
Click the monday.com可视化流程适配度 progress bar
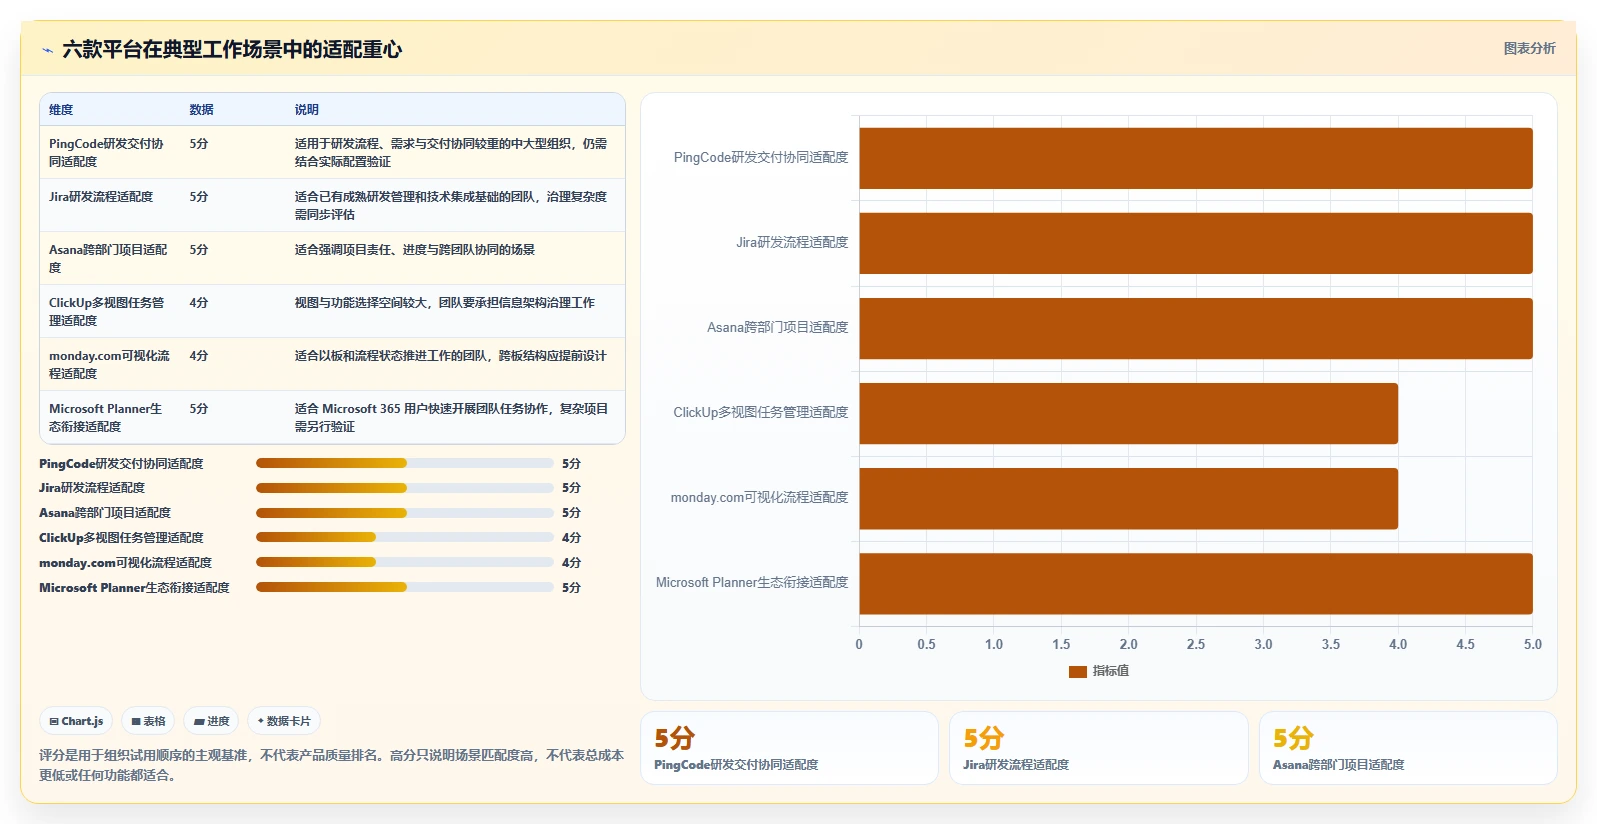click(x=404, y=562)
